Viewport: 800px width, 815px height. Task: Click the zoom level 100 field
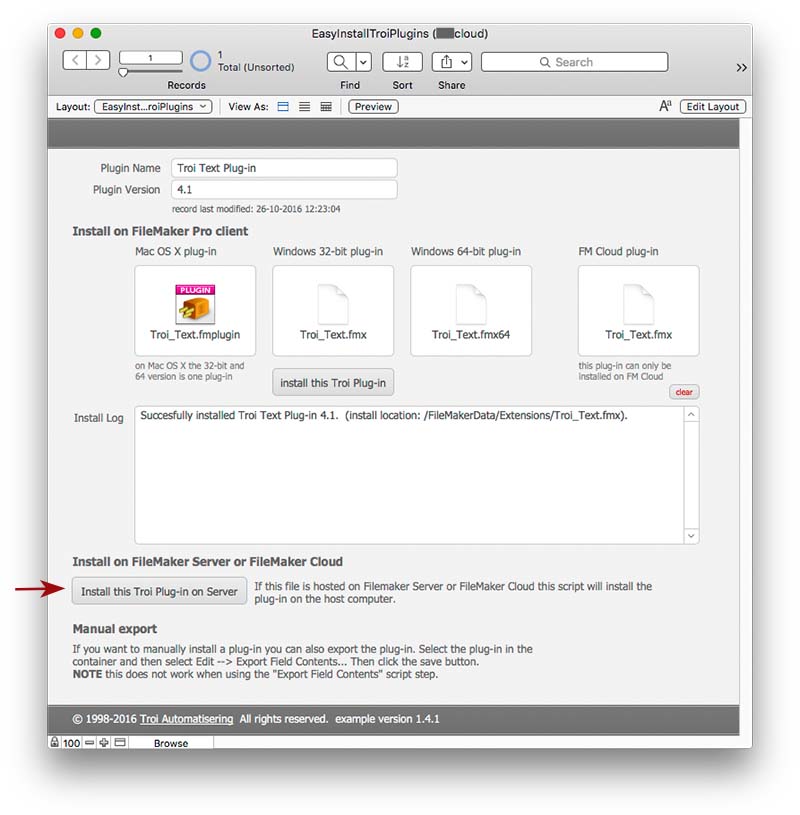point(71,743)
